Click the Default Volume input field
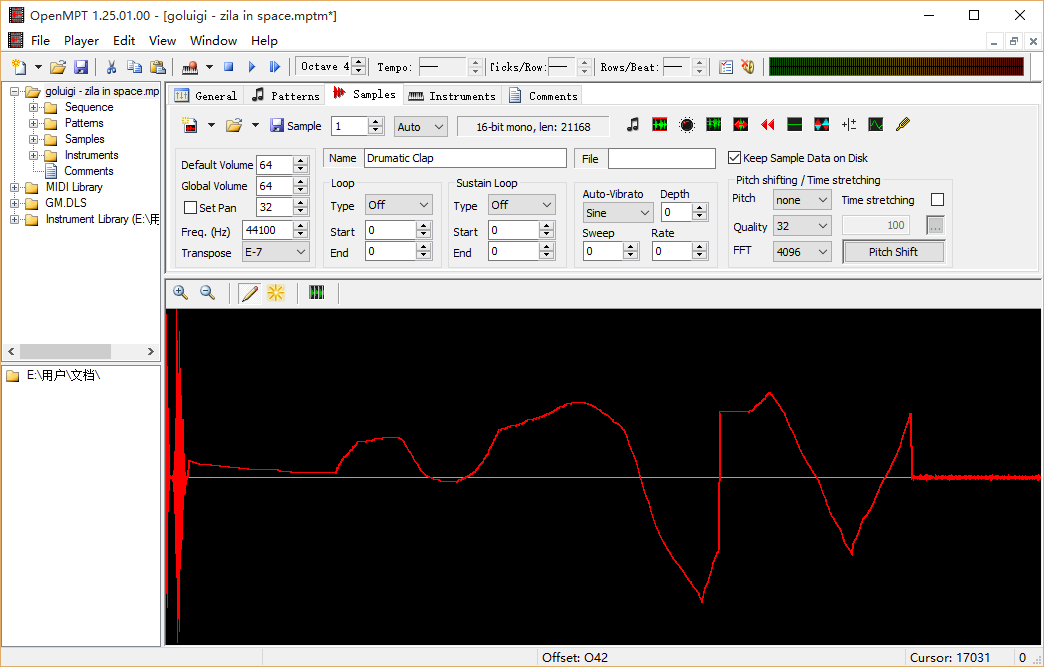The image size is (1044, 667). 274,165
